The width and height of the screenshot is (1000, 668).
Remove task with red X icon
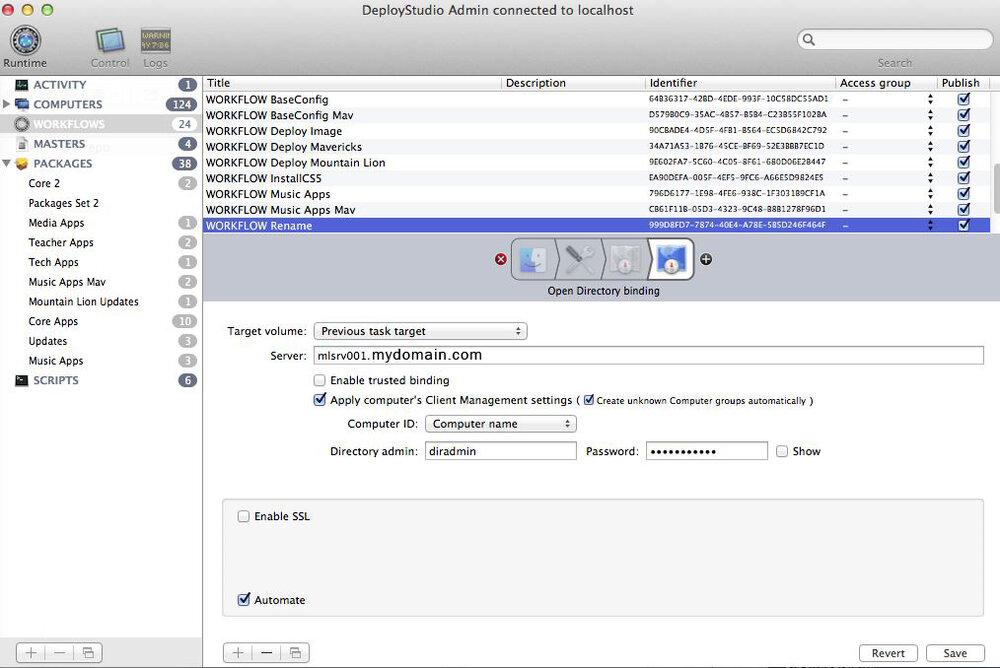501,259
